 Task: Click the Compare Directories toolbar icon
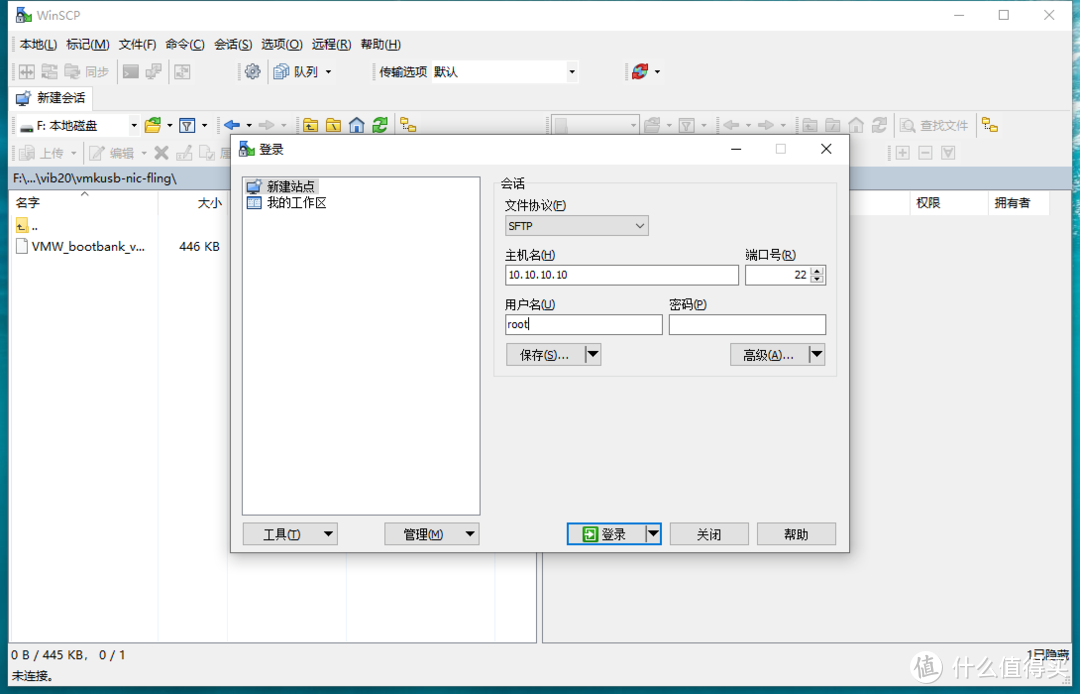(x=27, y=72)
